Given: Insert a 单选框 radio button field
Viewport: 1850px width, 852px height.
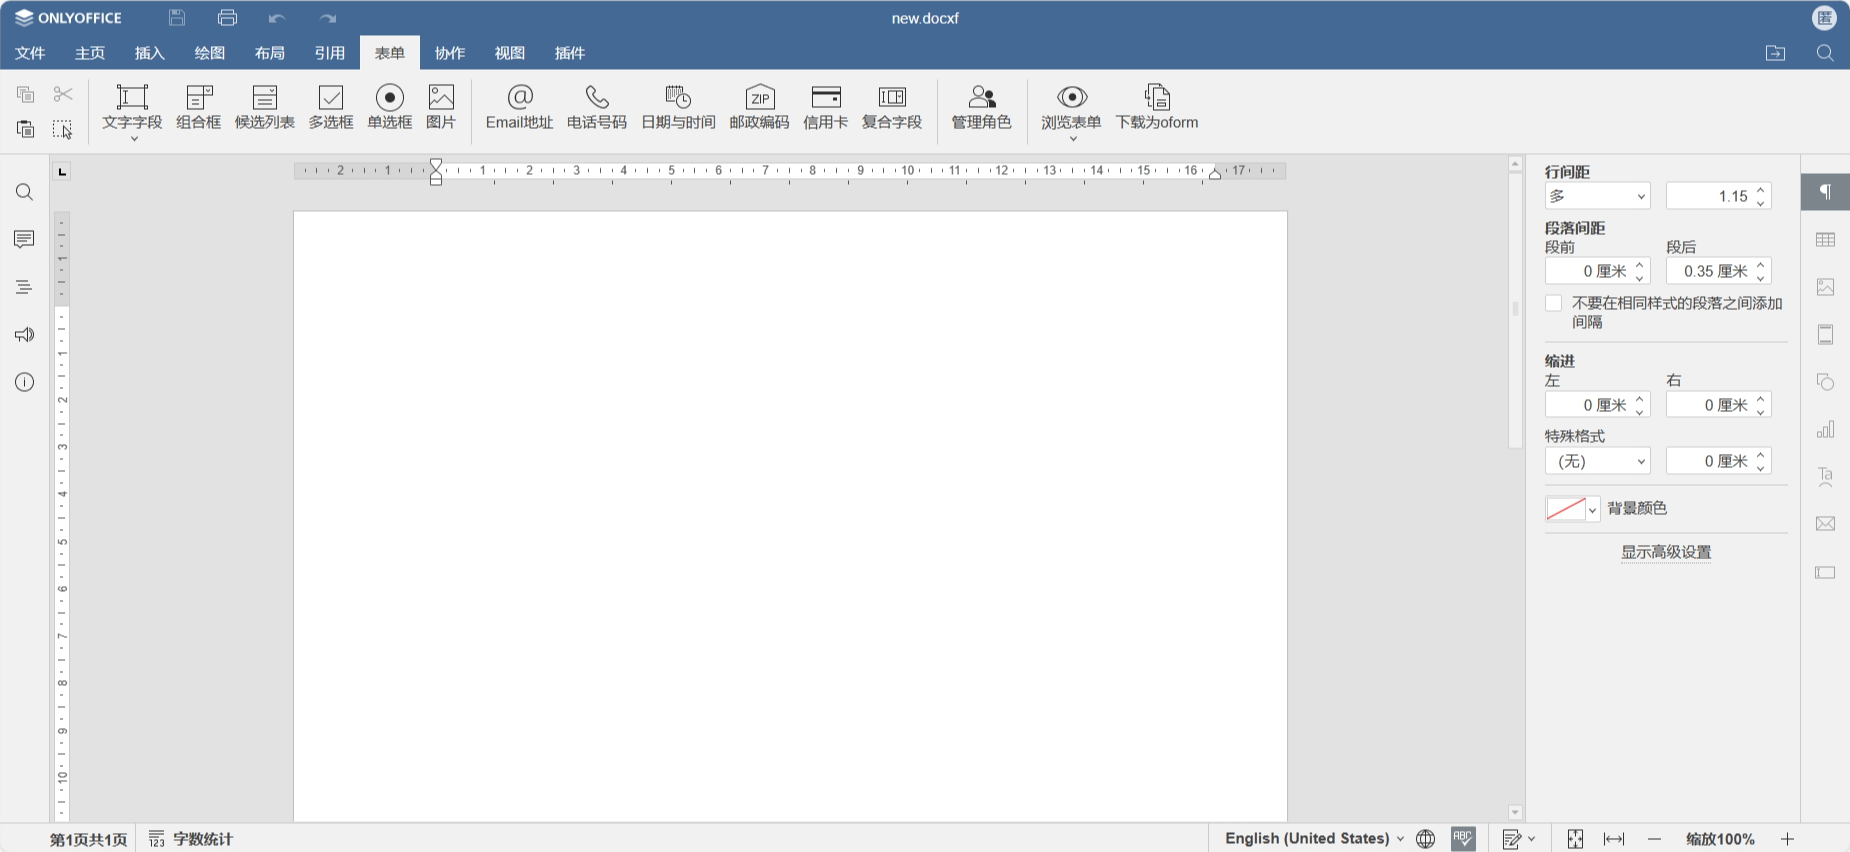Looking at the screenshot, I should tap(390, 107).
